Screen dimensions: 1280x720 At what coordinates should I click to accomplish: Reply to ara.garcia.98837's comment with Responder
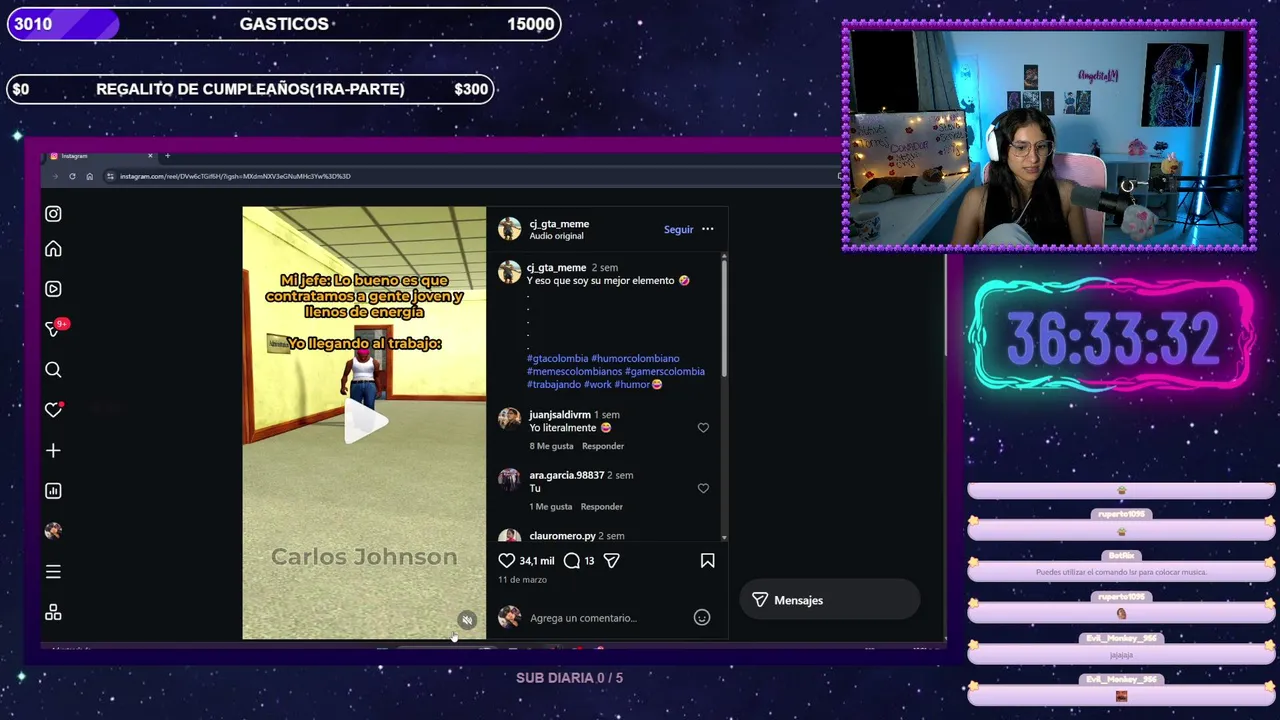(x=602, y=507)
